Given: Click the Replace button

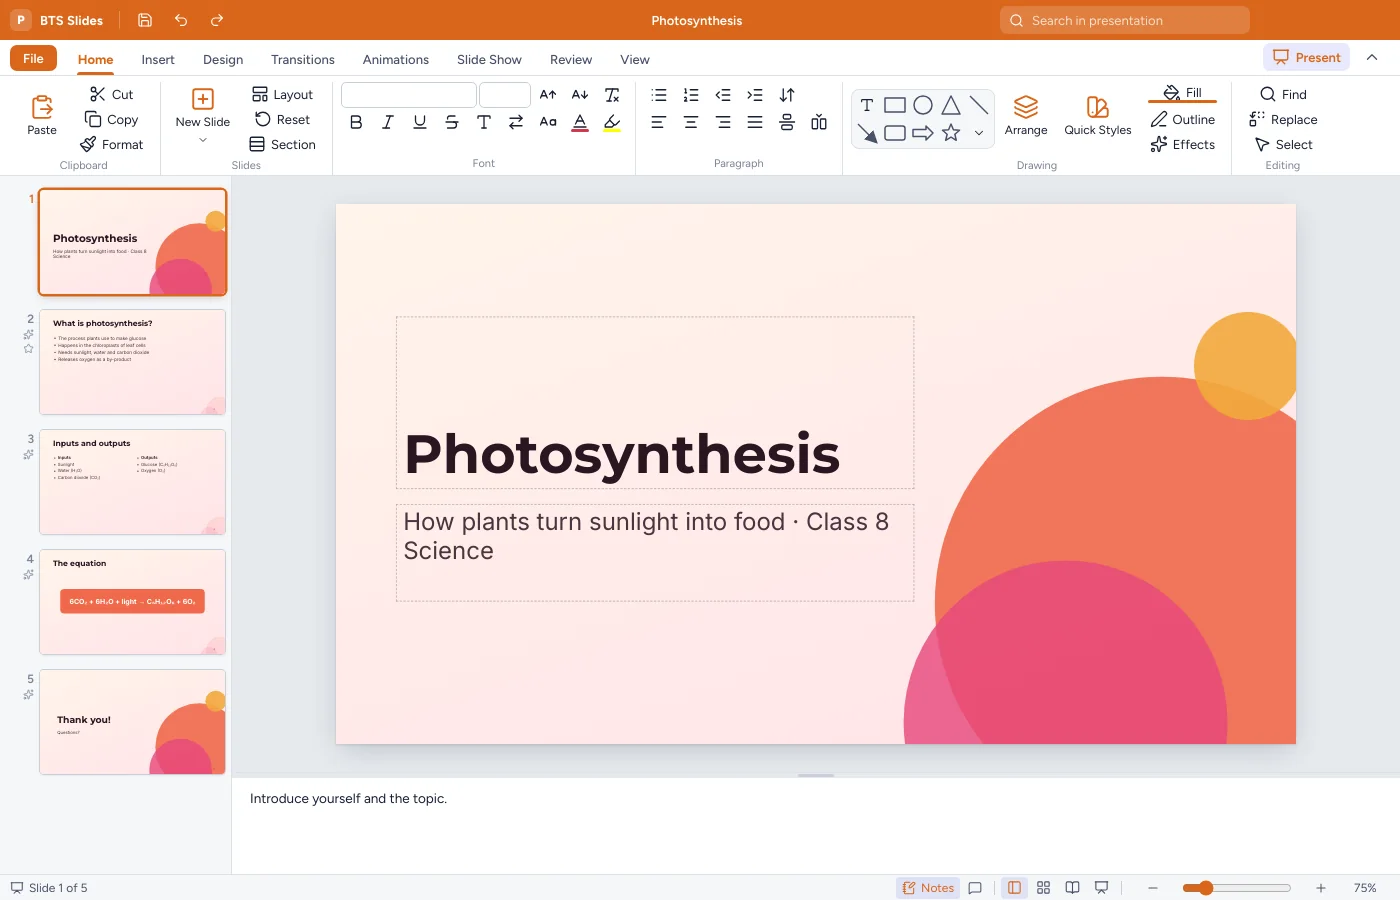Looking at the screenshot, I should point(1283,119).
